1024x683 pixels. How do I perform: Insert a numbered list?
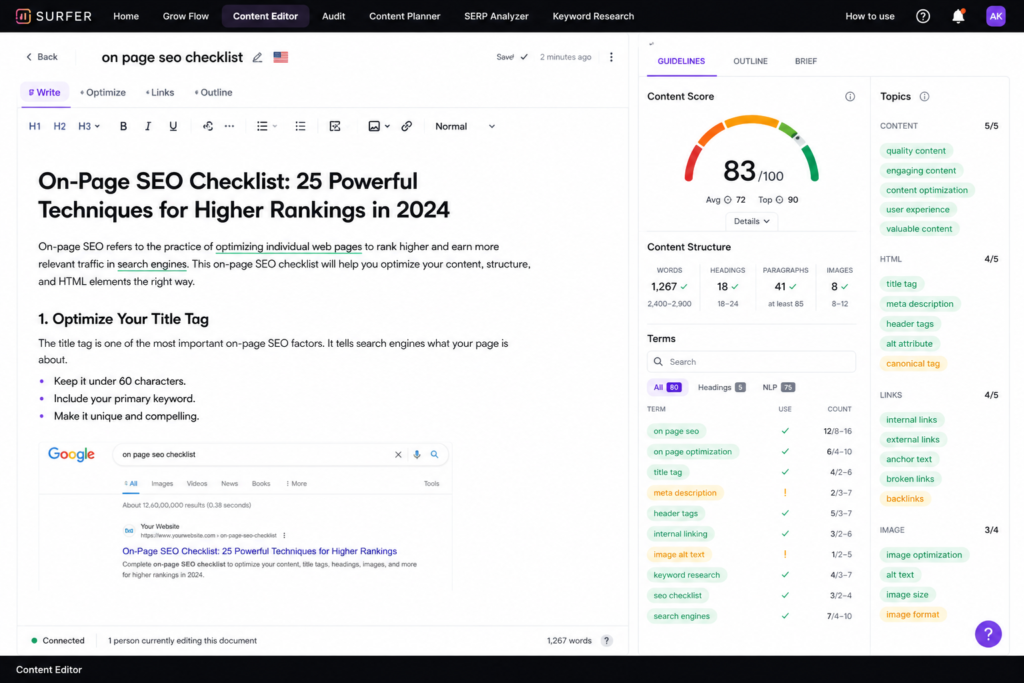coord(300,126)
